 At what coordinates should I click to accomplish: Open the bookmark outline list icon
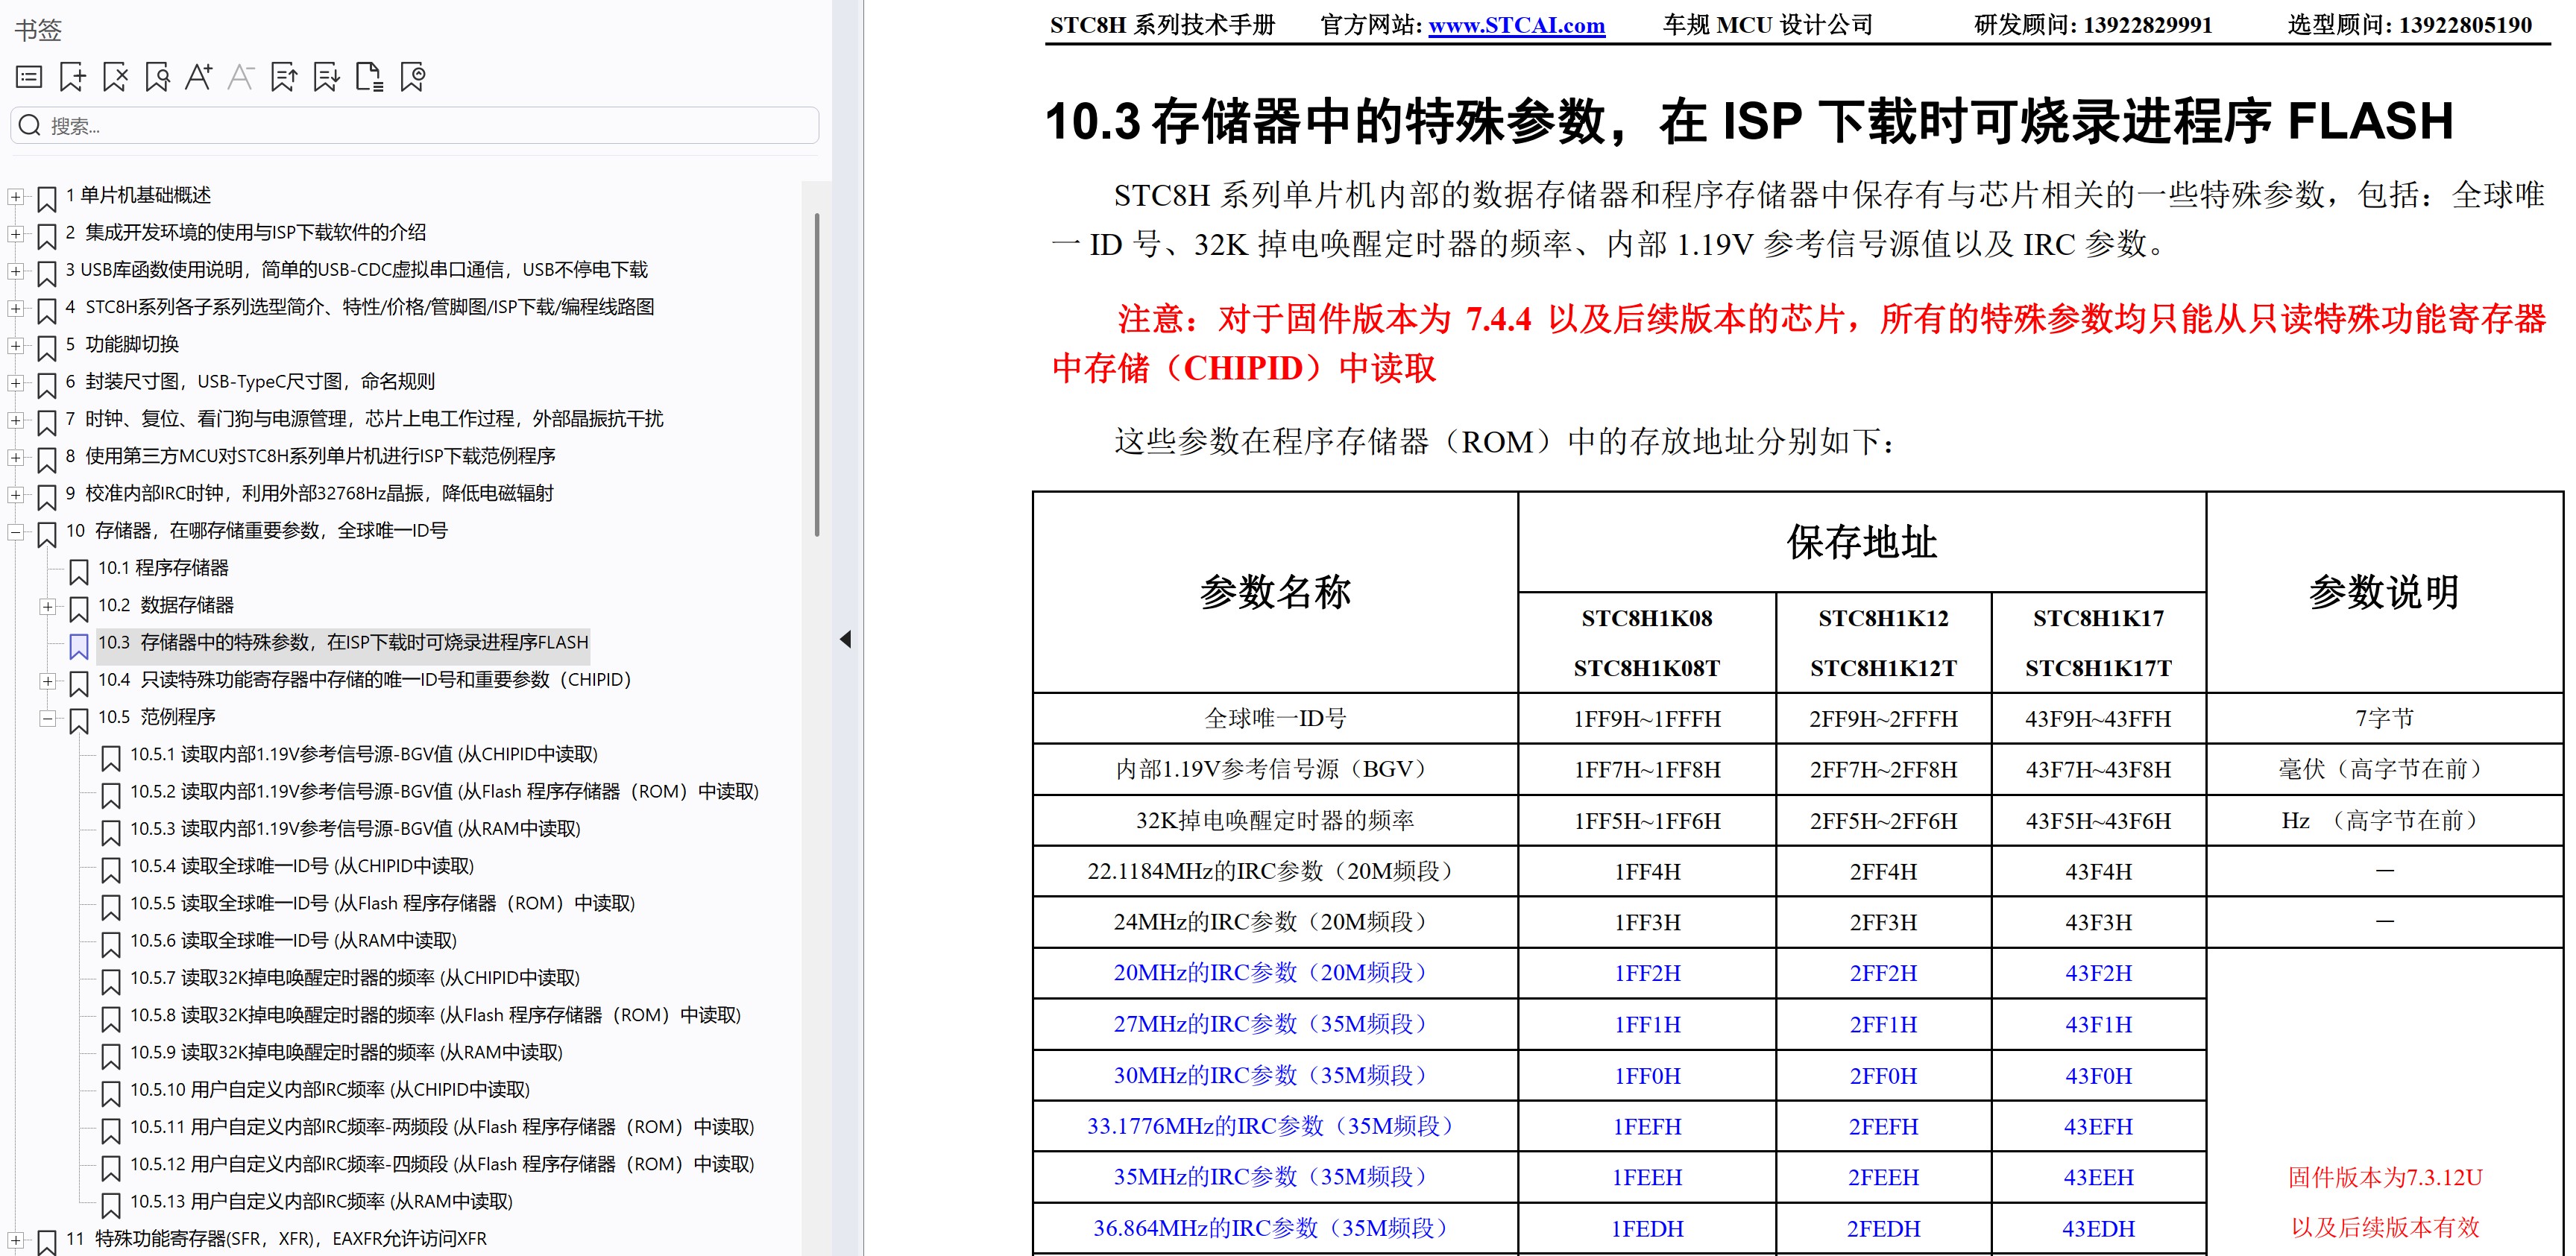tap(28, 77)
